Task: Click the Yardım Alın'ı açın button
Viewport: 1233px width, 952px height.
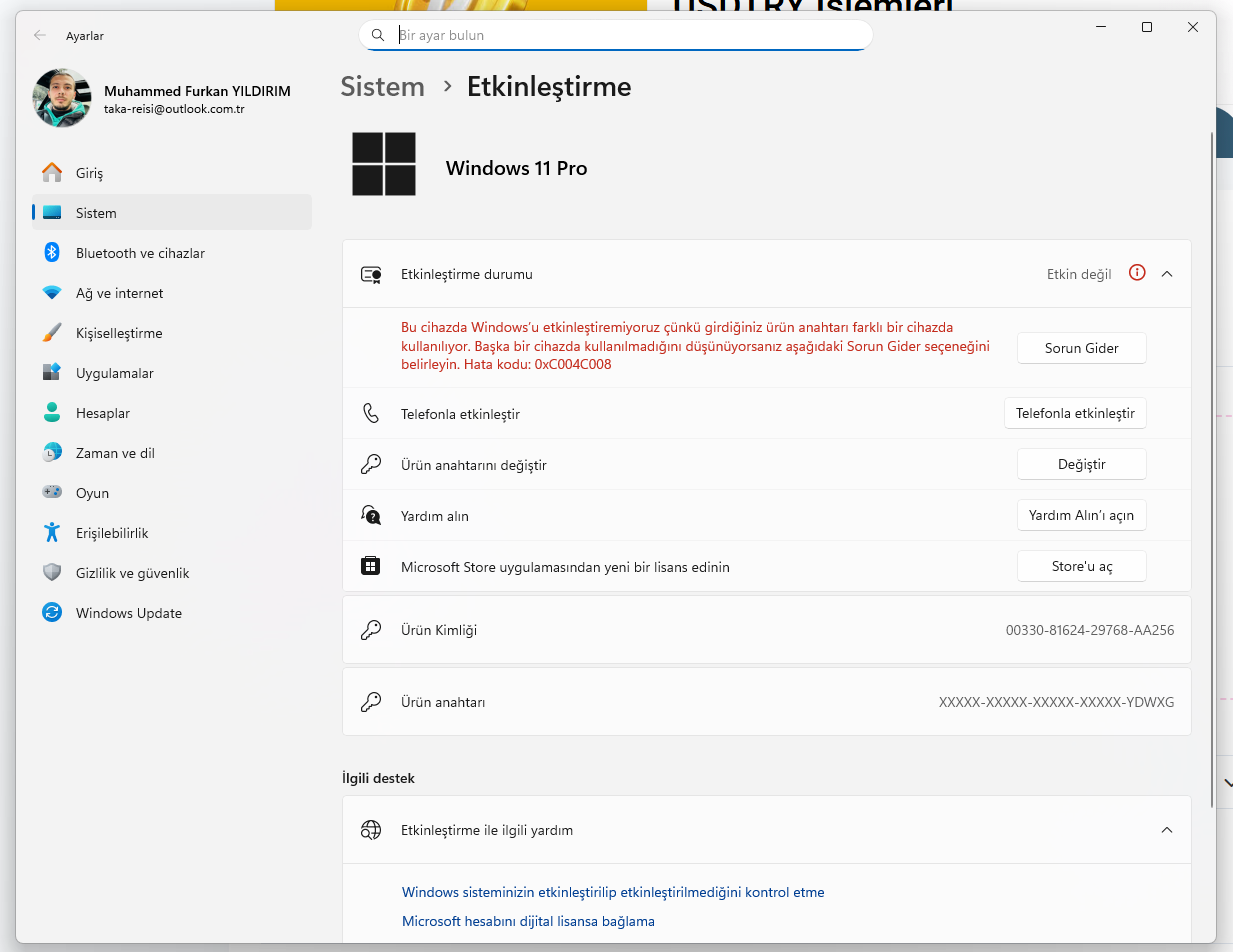Action: coord(1081,515)
